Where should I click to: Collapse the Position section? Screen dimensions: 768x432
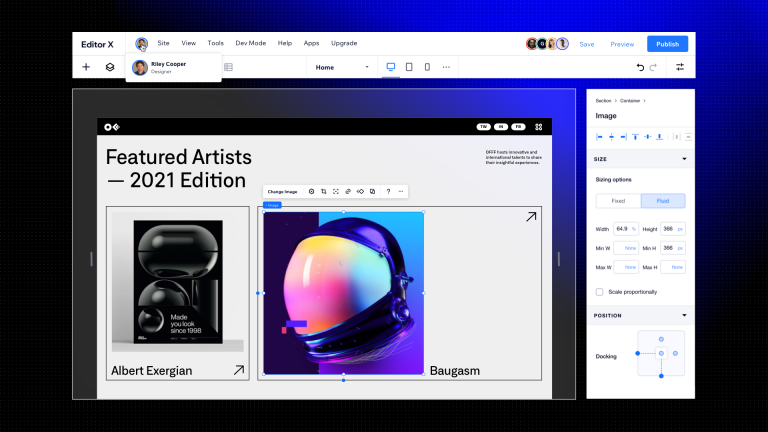coord(684,315)
